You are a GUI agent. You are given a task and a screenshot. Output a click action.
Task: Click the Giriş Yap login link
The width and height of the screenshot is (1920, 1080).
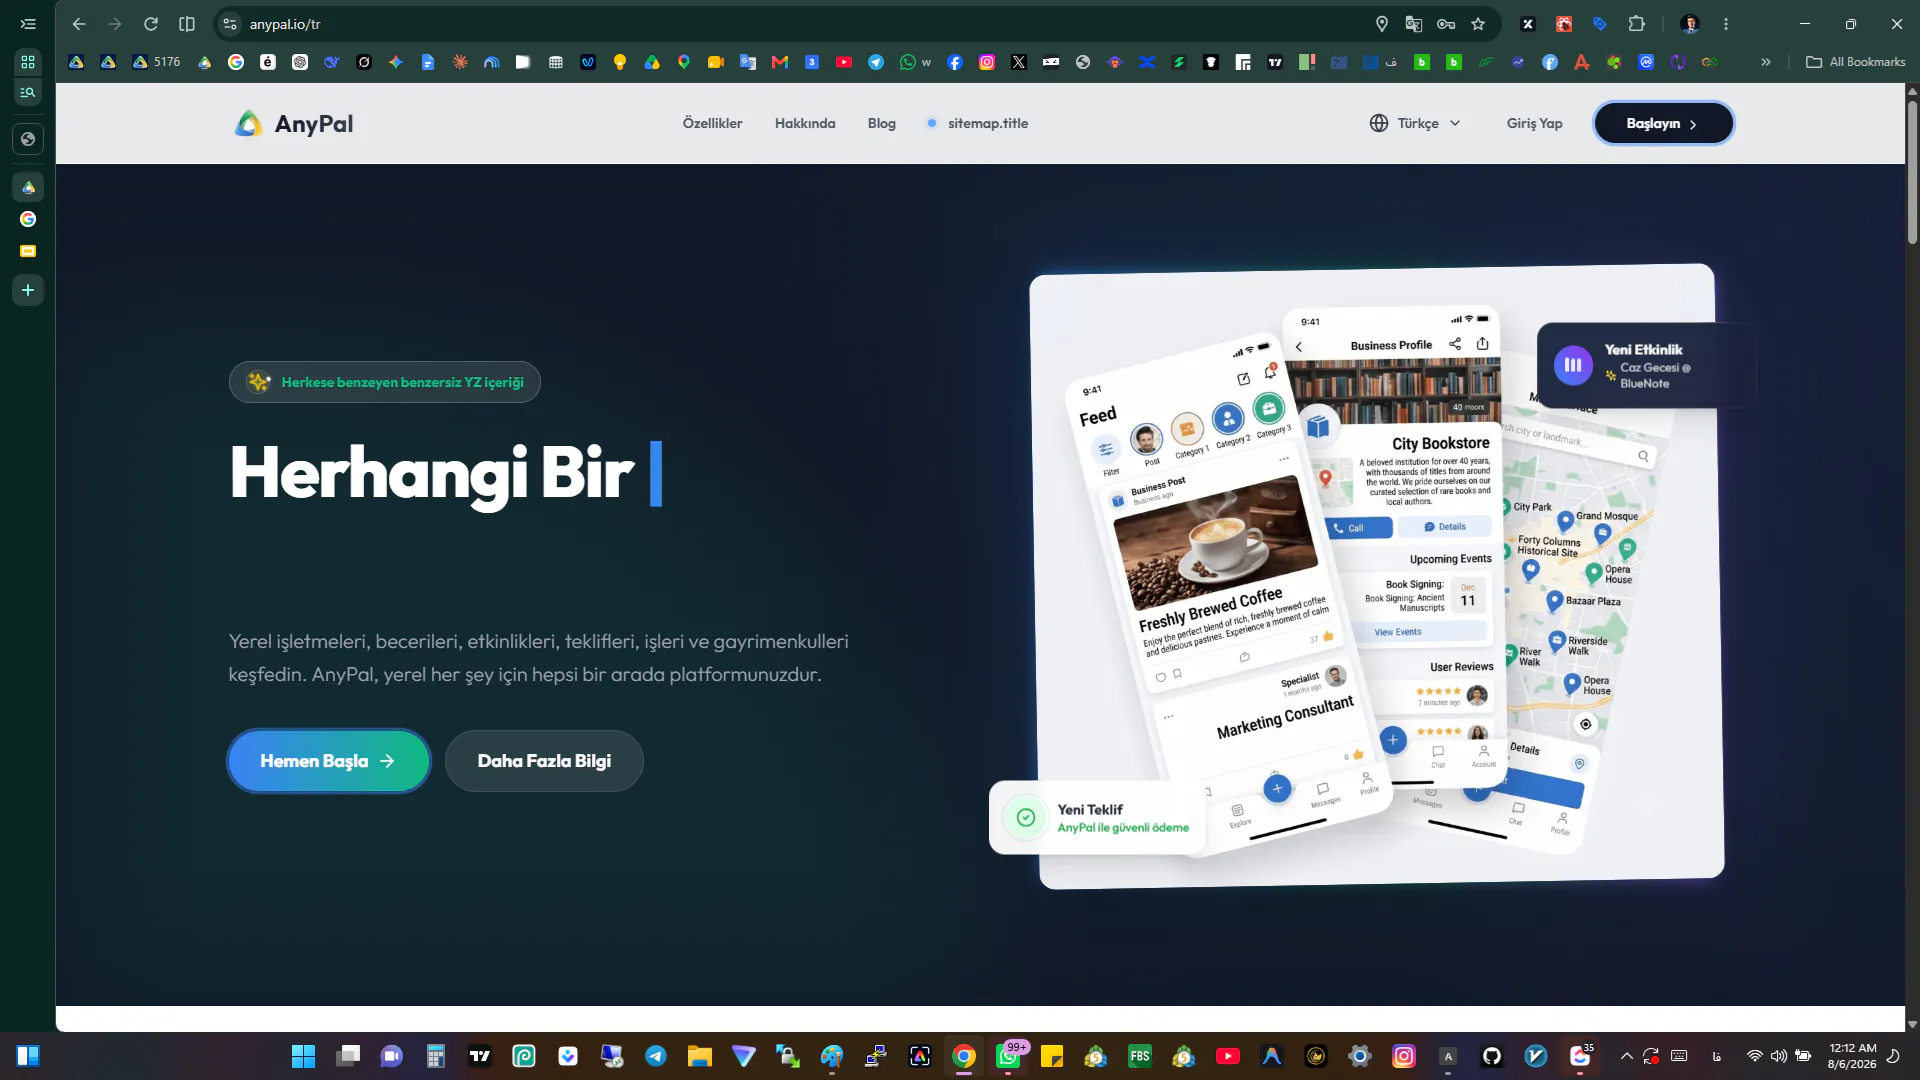pyautogui.click(x=1534, y=123)
